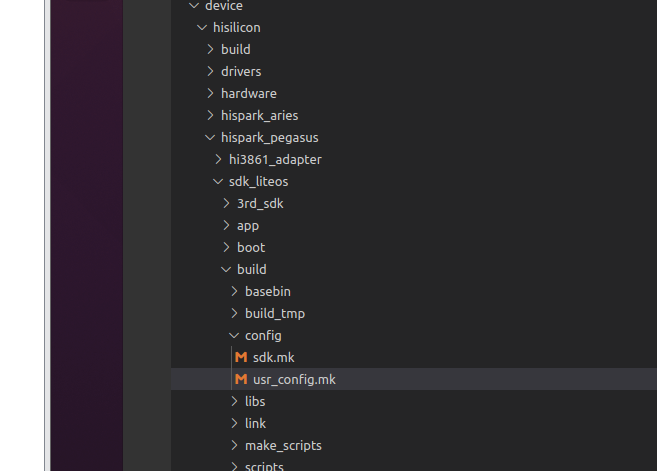The image size is (657, 471).
Task: Expand the hi3861_adapter folder chevron
Action: (218, 160)
